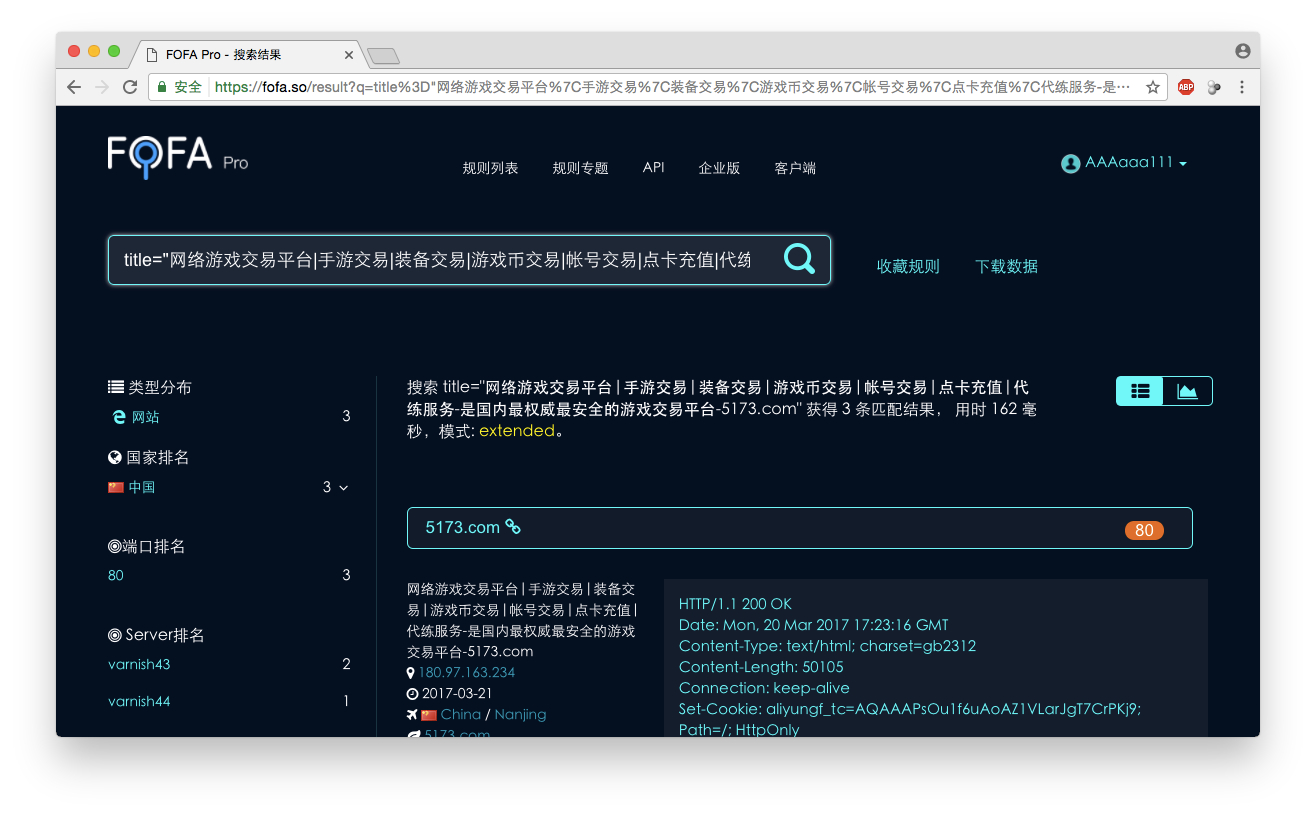Switch to list view of results
This screenshot has width=1316, height=817.
coord(1140,391)
